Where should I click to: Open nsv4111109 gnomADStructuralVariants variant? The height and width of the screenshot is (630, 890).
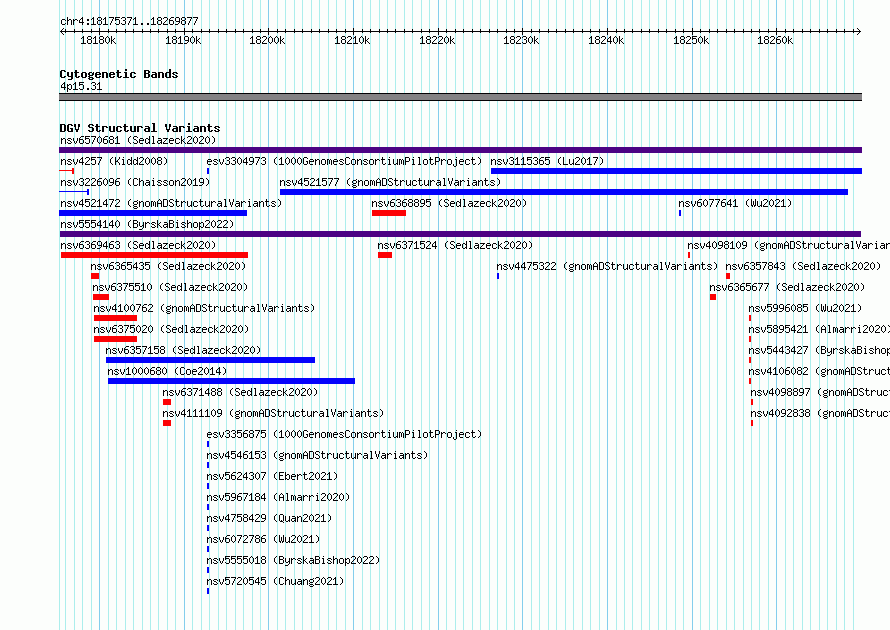(273, 413)
